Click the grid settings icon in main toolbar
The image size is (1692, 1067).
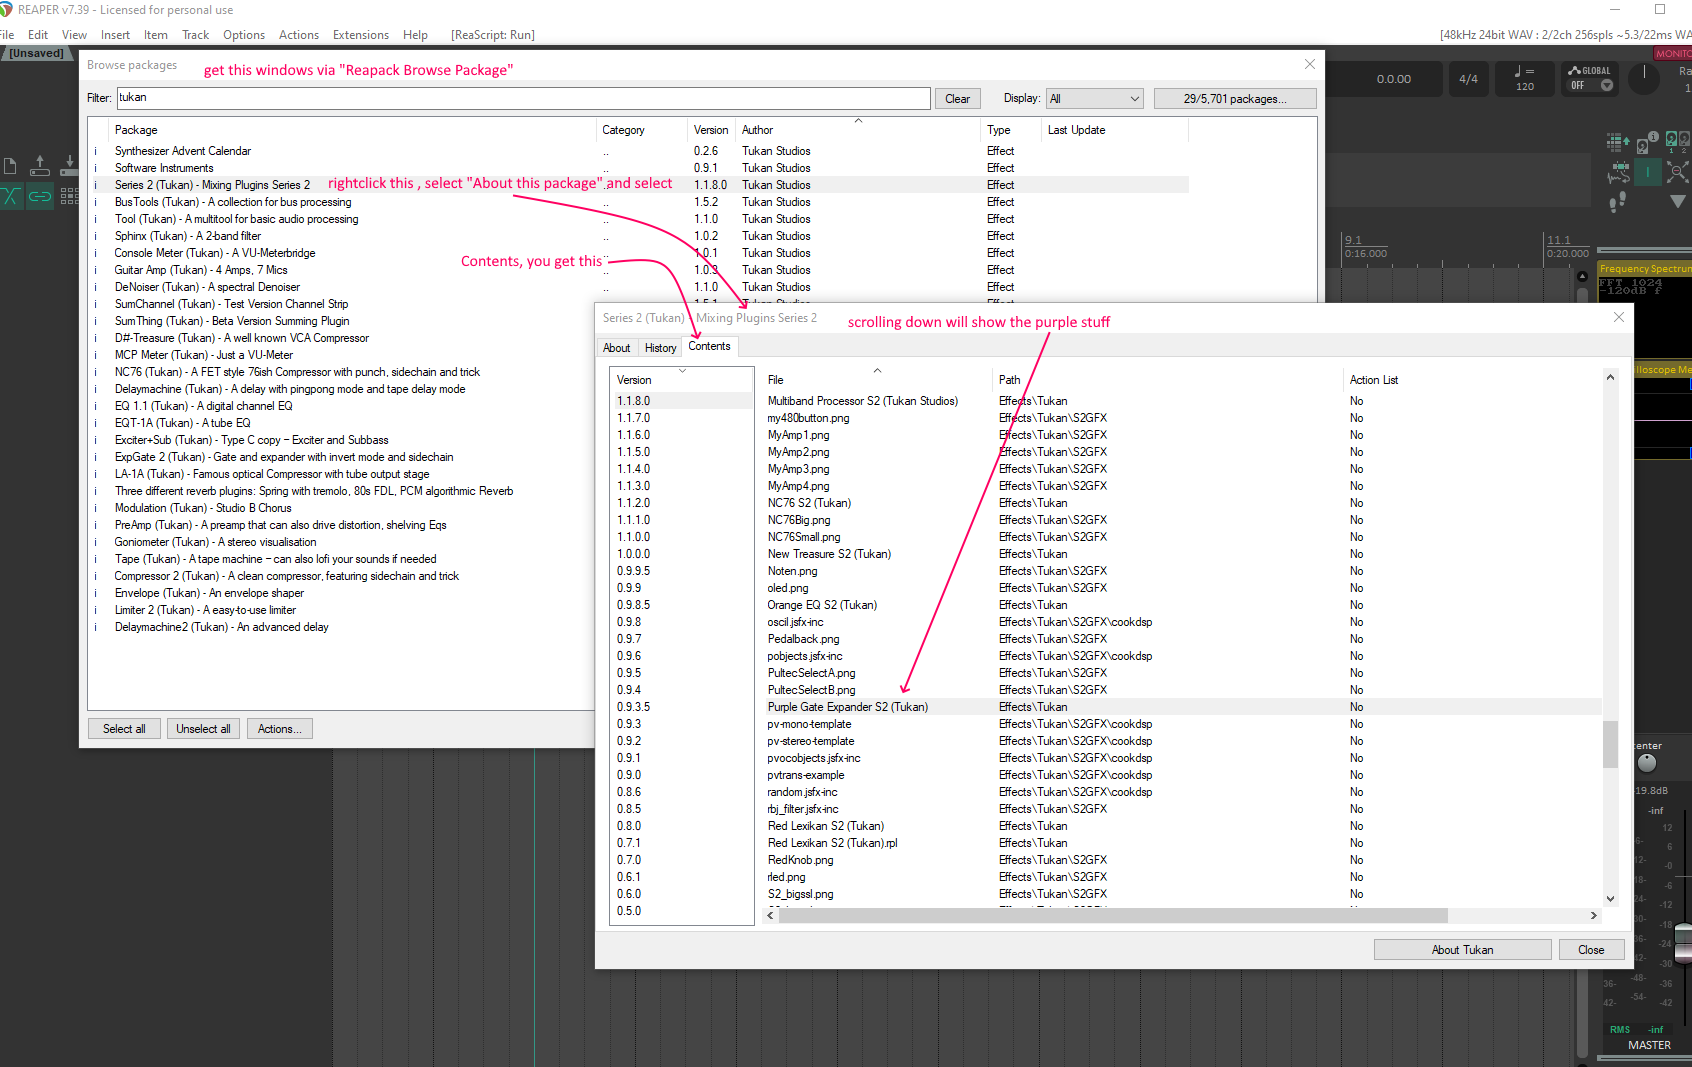tap(69, 196)
